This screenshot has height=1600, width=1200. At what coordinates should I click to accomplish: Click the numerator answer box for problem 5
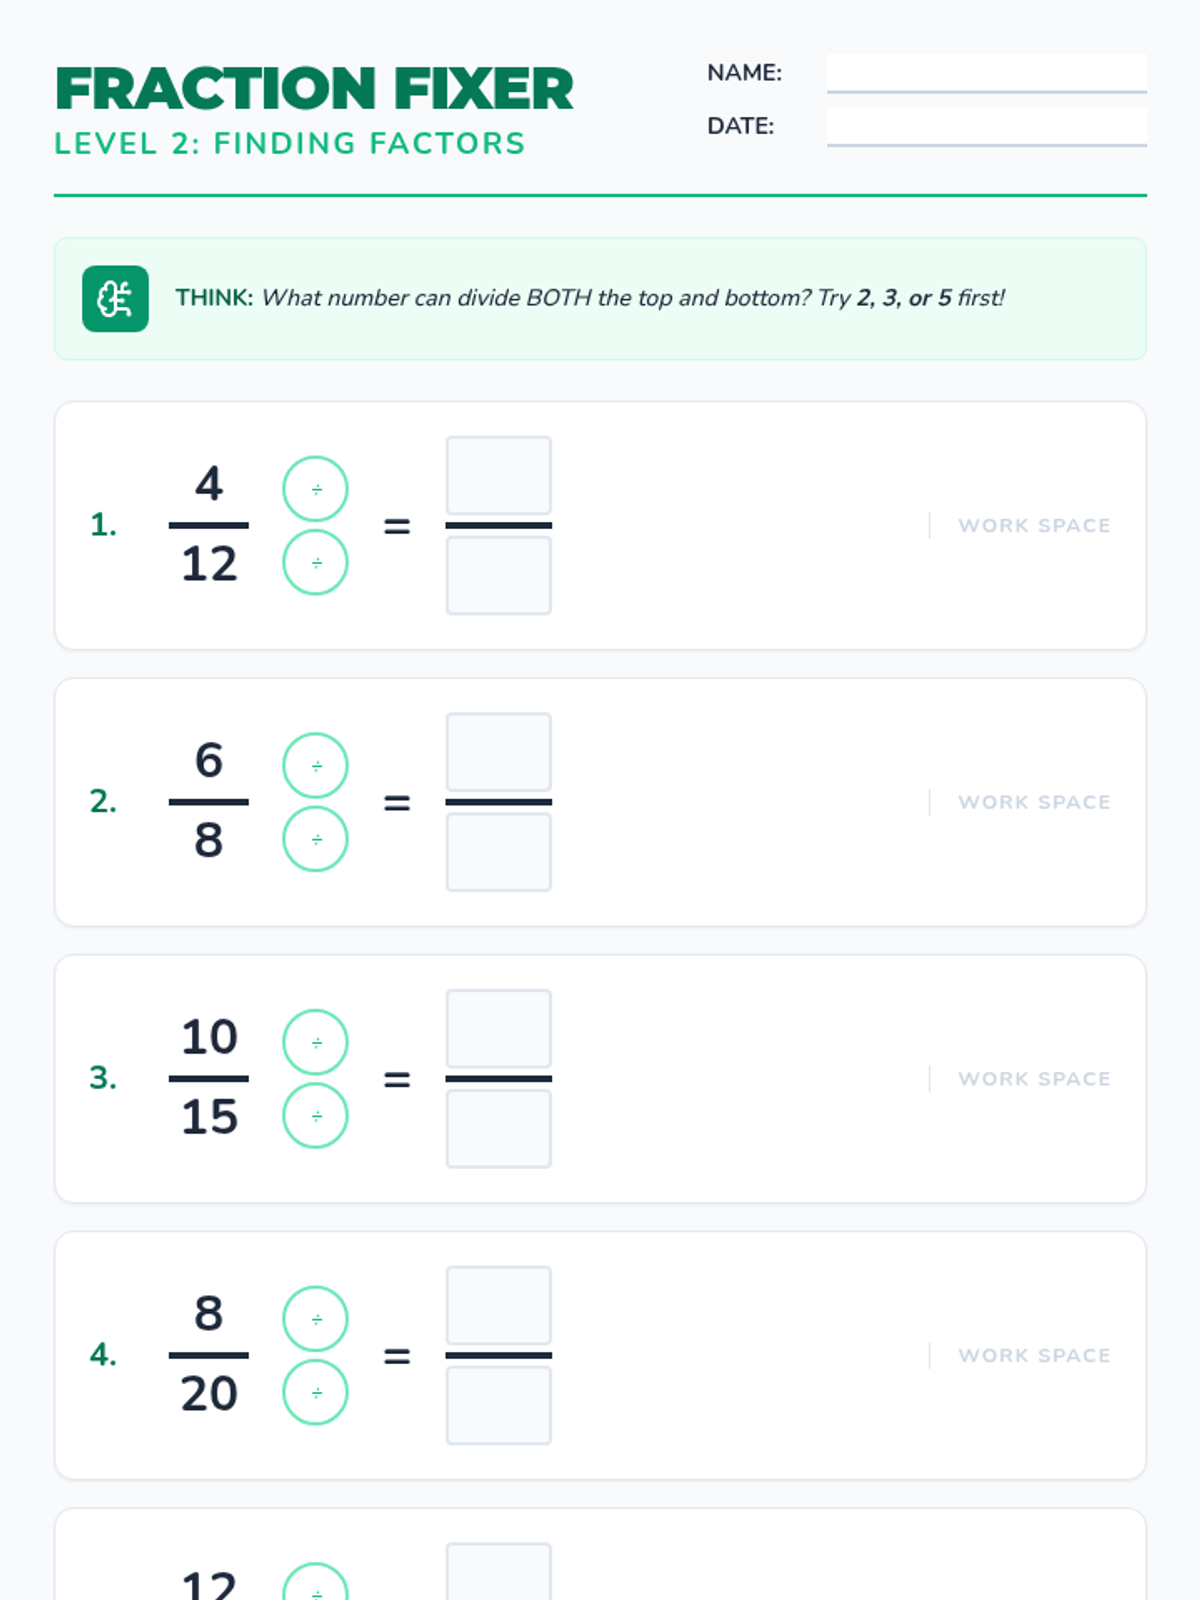pos(498,1572)
